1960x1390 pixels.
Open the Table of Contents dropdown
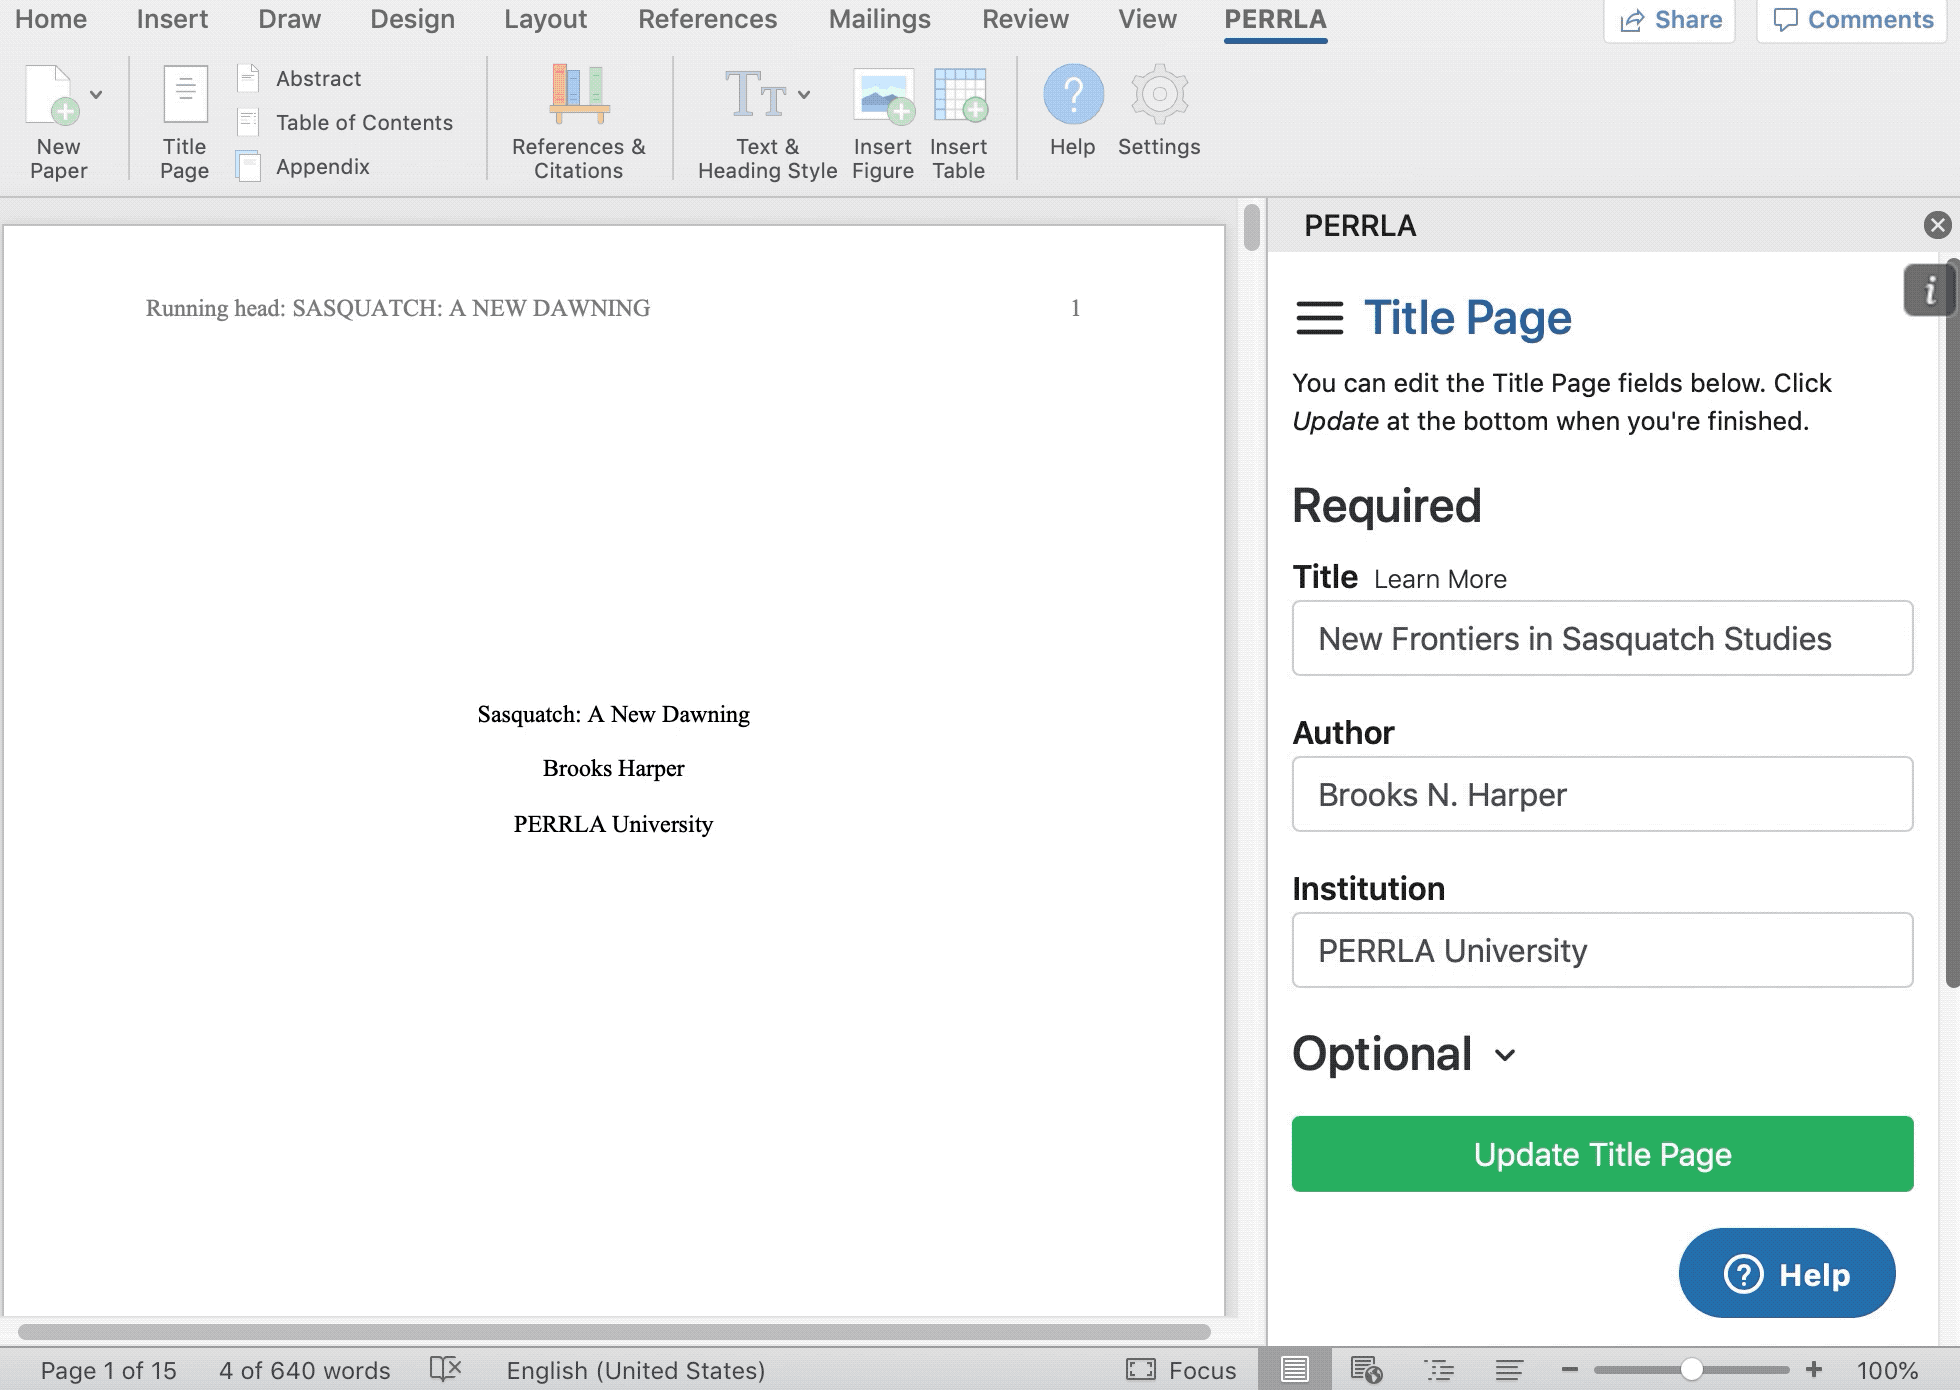pyautogui.click(x=364, y=120)
